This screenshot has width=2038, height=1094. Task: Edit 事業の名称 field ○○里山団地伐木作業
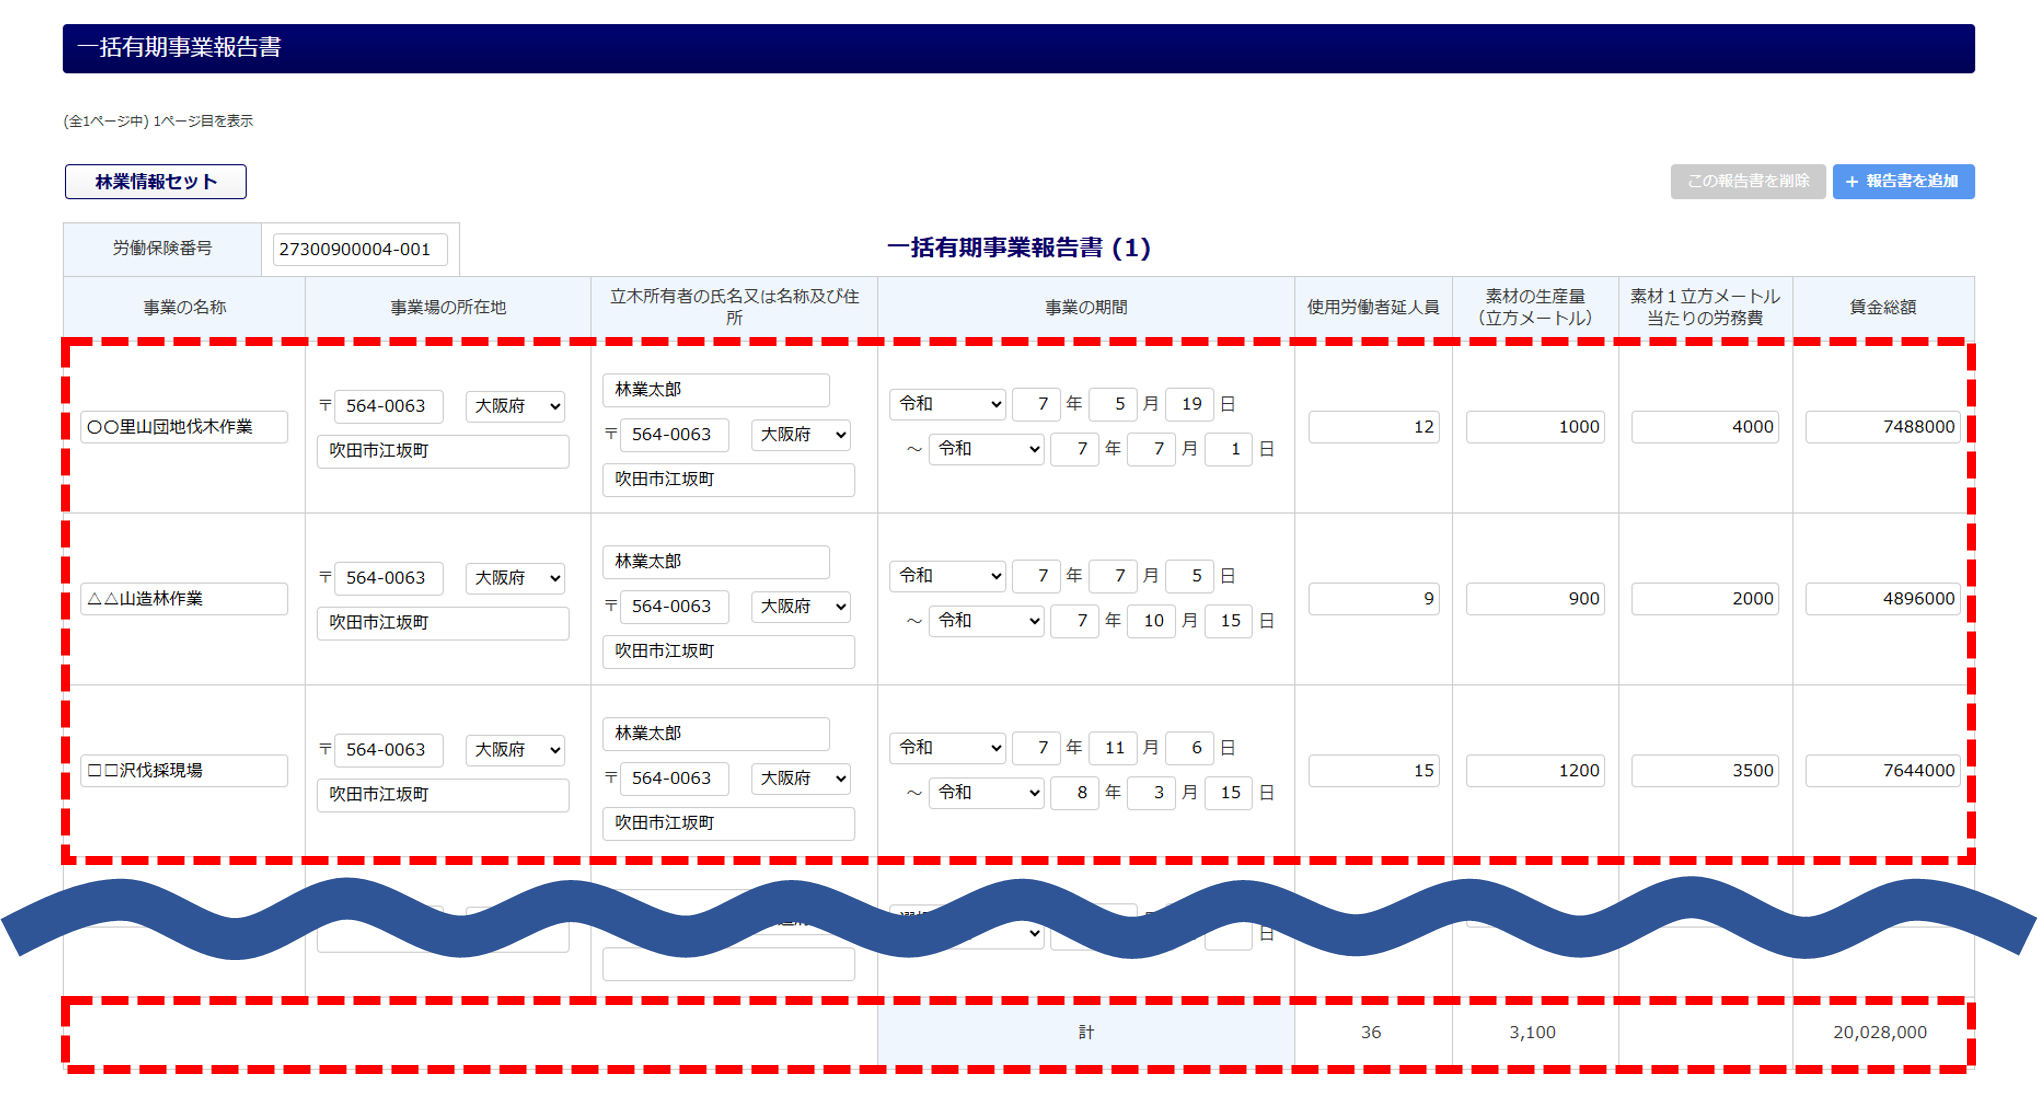pyautogui.click(x=184, y=427)
